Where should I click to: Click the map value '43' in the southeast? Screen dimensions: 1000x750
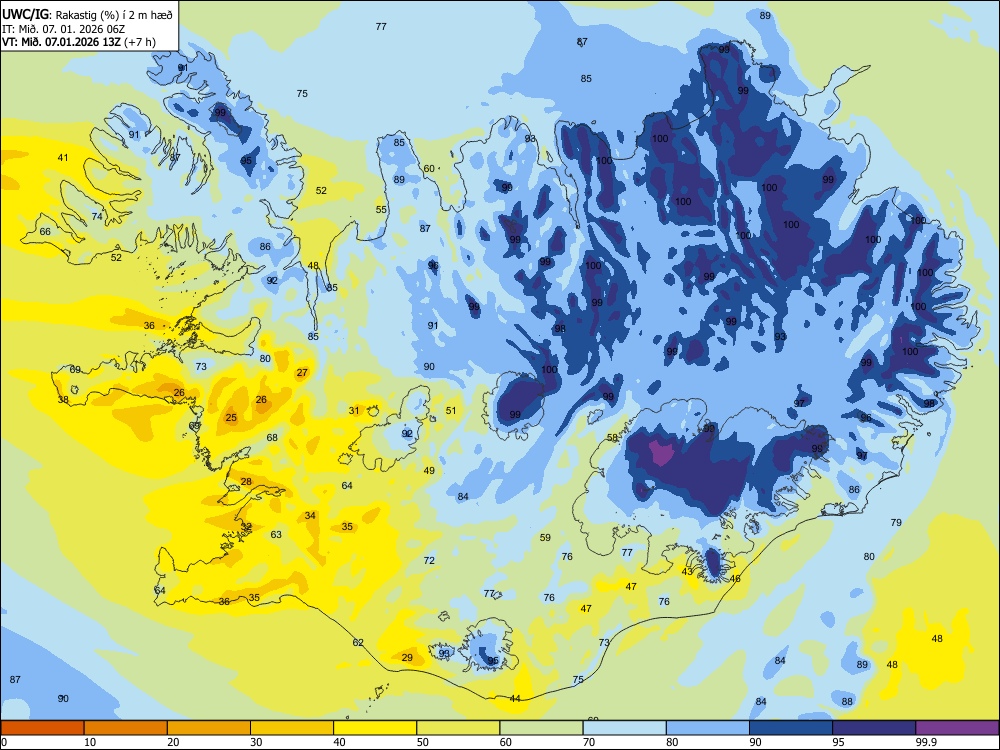point(687,571)
